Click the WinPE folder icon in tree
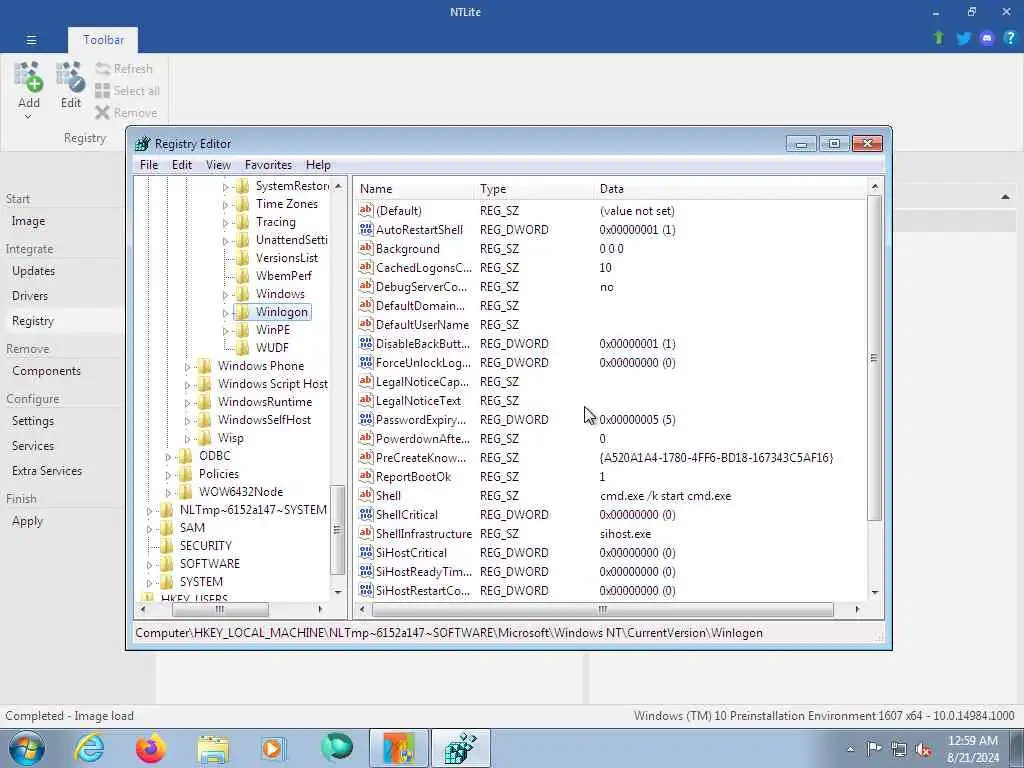This screenshot has height=768, width=1024. coord(242,330)
